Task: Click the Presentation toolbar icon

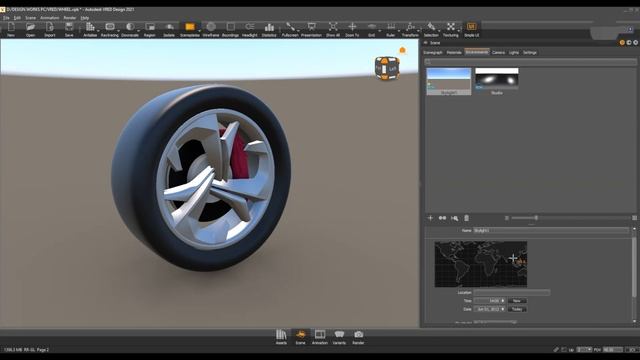Action: click(311, 27)
